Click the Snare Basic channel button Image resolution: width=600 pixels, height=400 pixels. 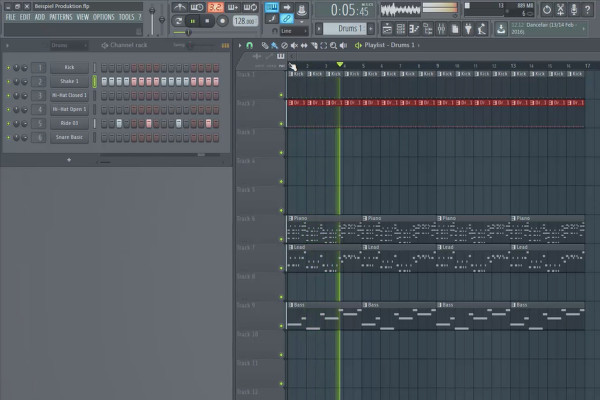[69, 137]
